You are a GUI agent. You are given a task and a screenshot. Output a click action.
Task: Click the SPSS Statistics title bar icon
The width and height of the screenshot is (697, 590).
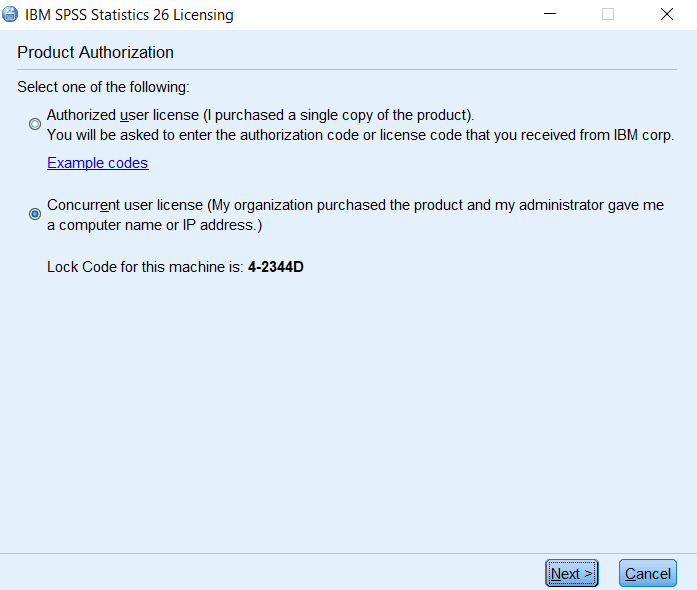tap(10, 14)
